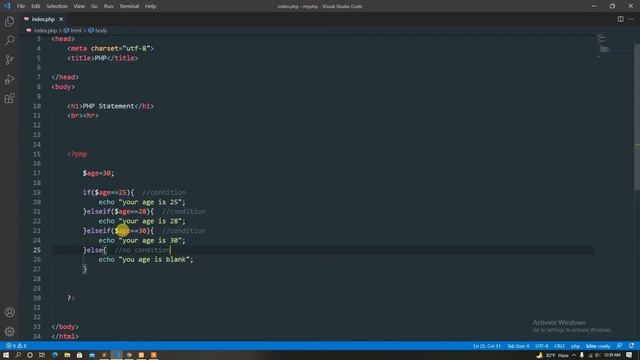Click the clock in system tray
The image size is (640, 360).
[612, 355]
